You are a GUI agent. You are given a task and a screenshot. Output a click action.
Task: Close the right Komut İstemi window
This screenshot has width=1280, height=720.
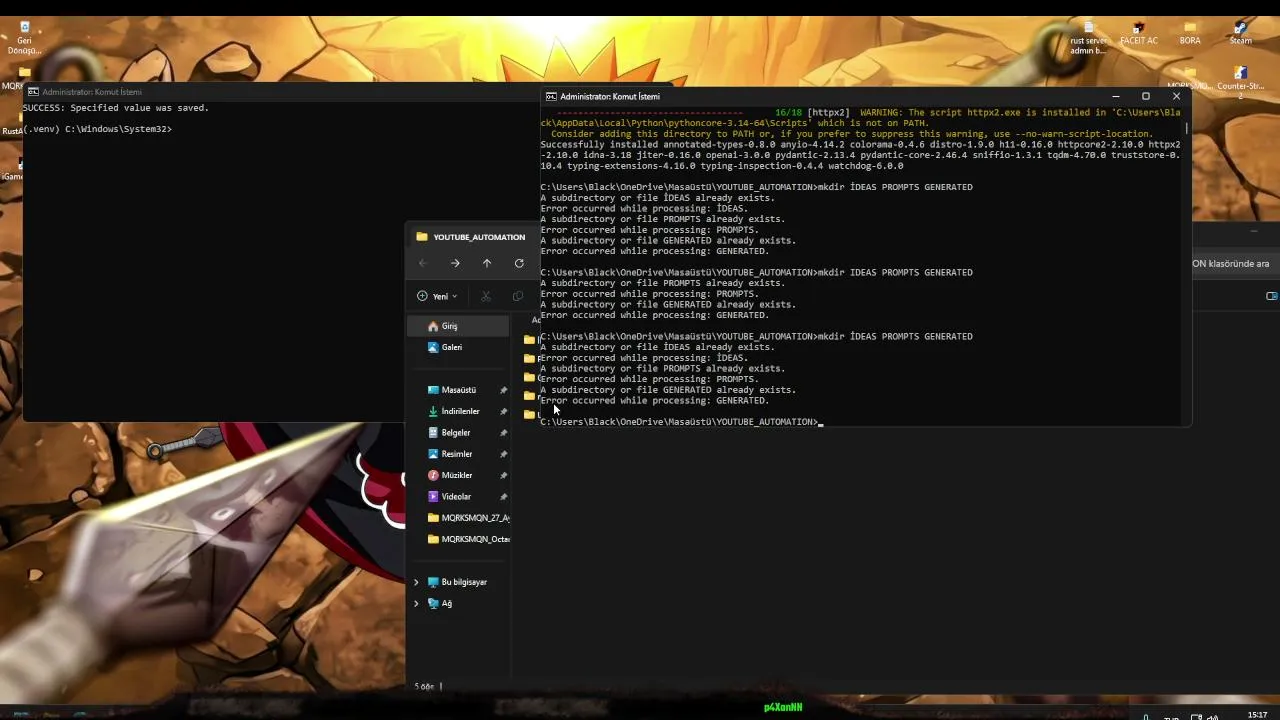(1176, 97)
